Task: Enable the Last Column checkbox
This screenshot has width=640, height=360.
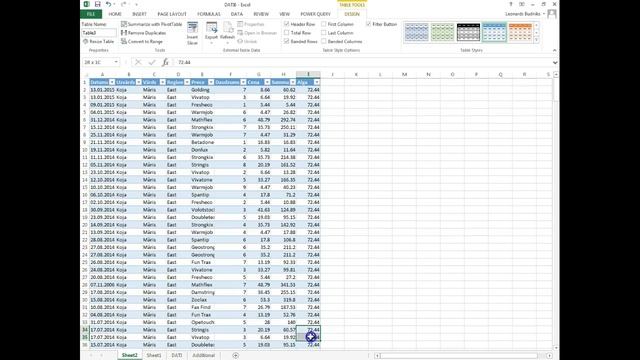Action: pyautogui.click(x=324, y=33)
